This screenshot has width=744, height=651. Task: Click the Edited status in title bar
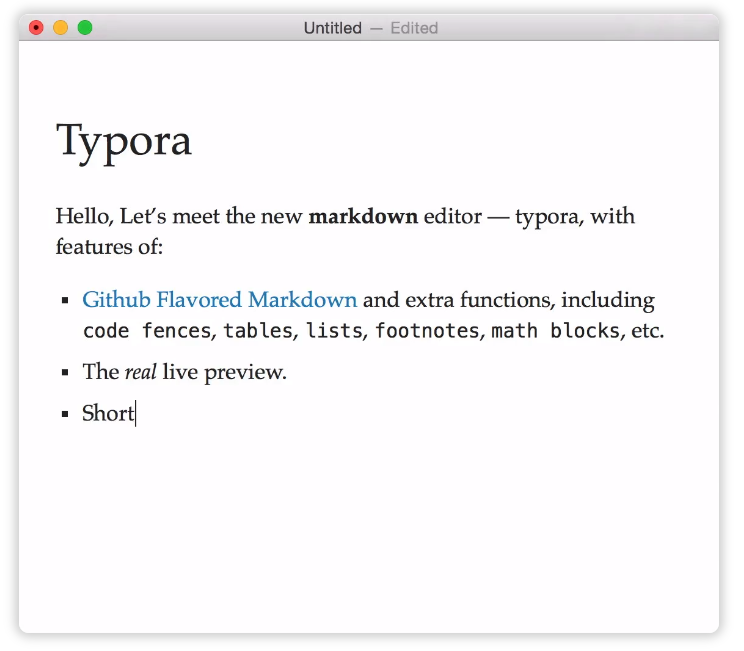pos(414,28)
